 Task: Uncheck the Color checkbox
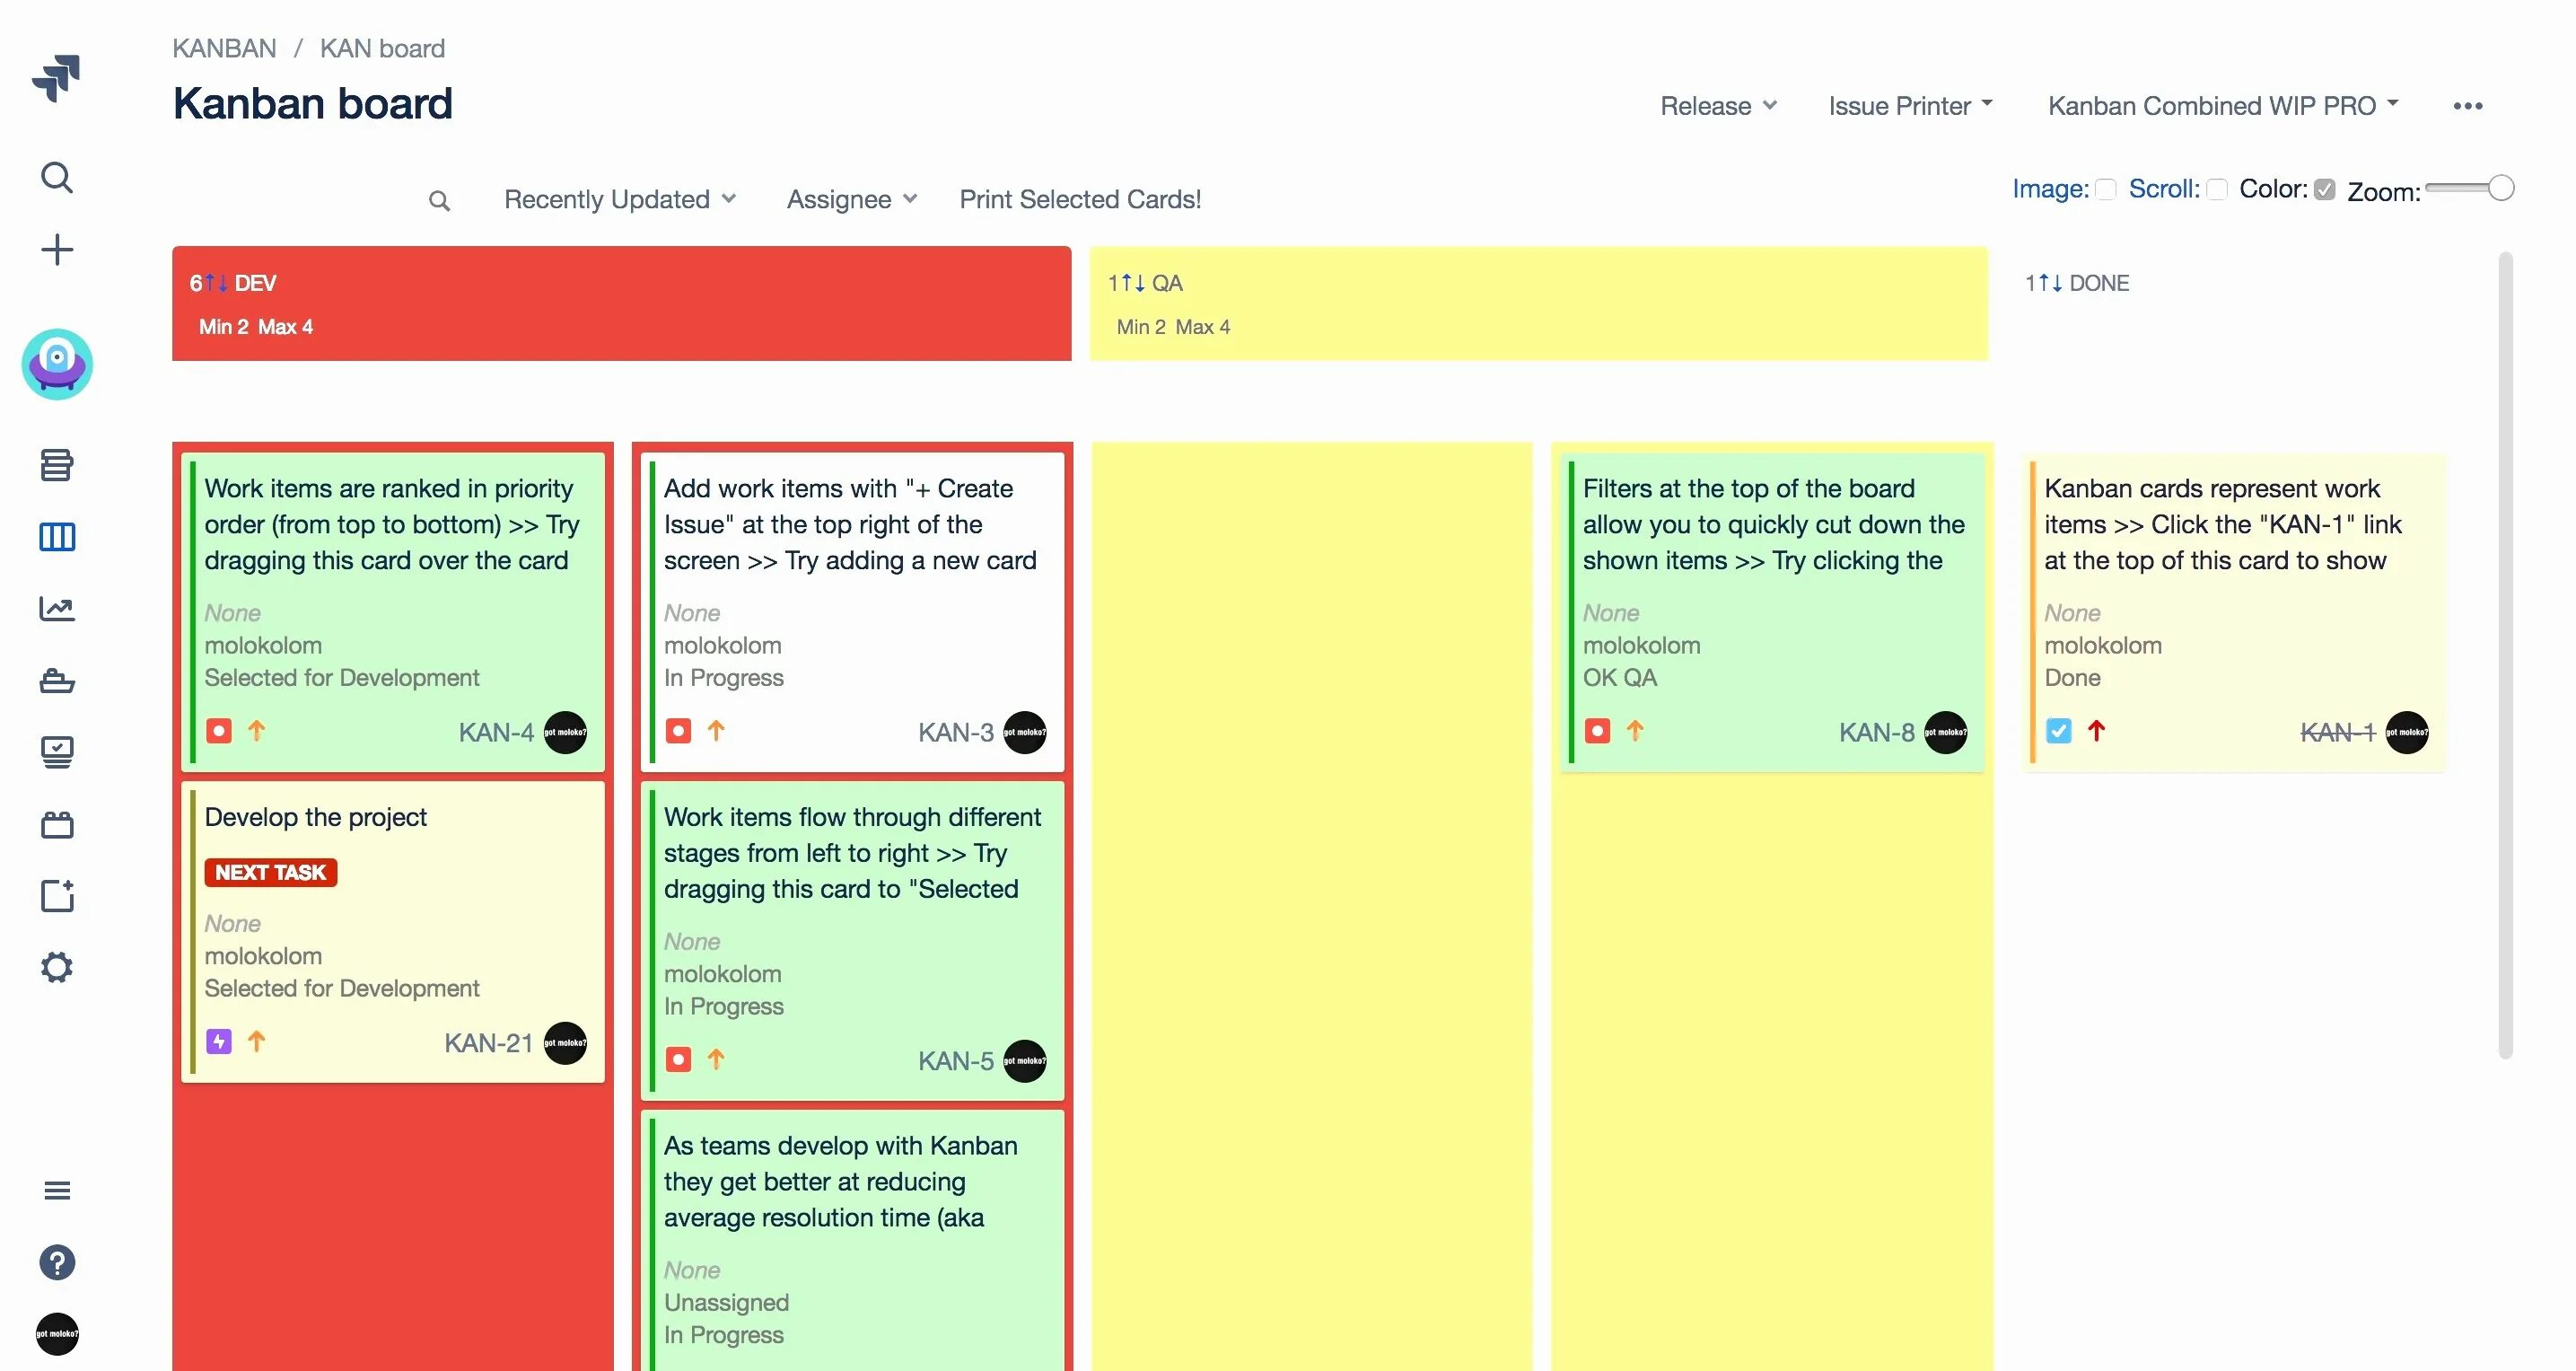(2325, 189)
